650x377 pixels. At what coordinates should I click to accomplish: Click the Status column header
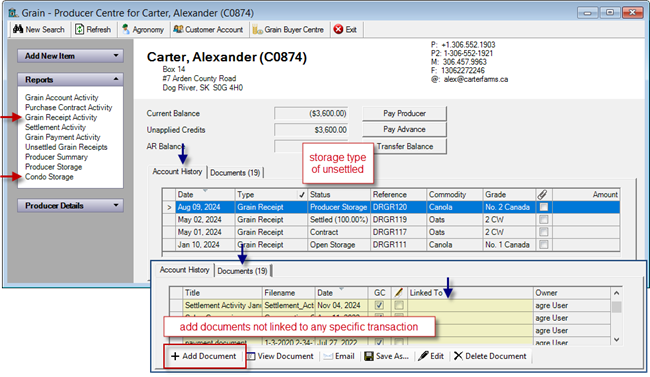pos(339,195)
